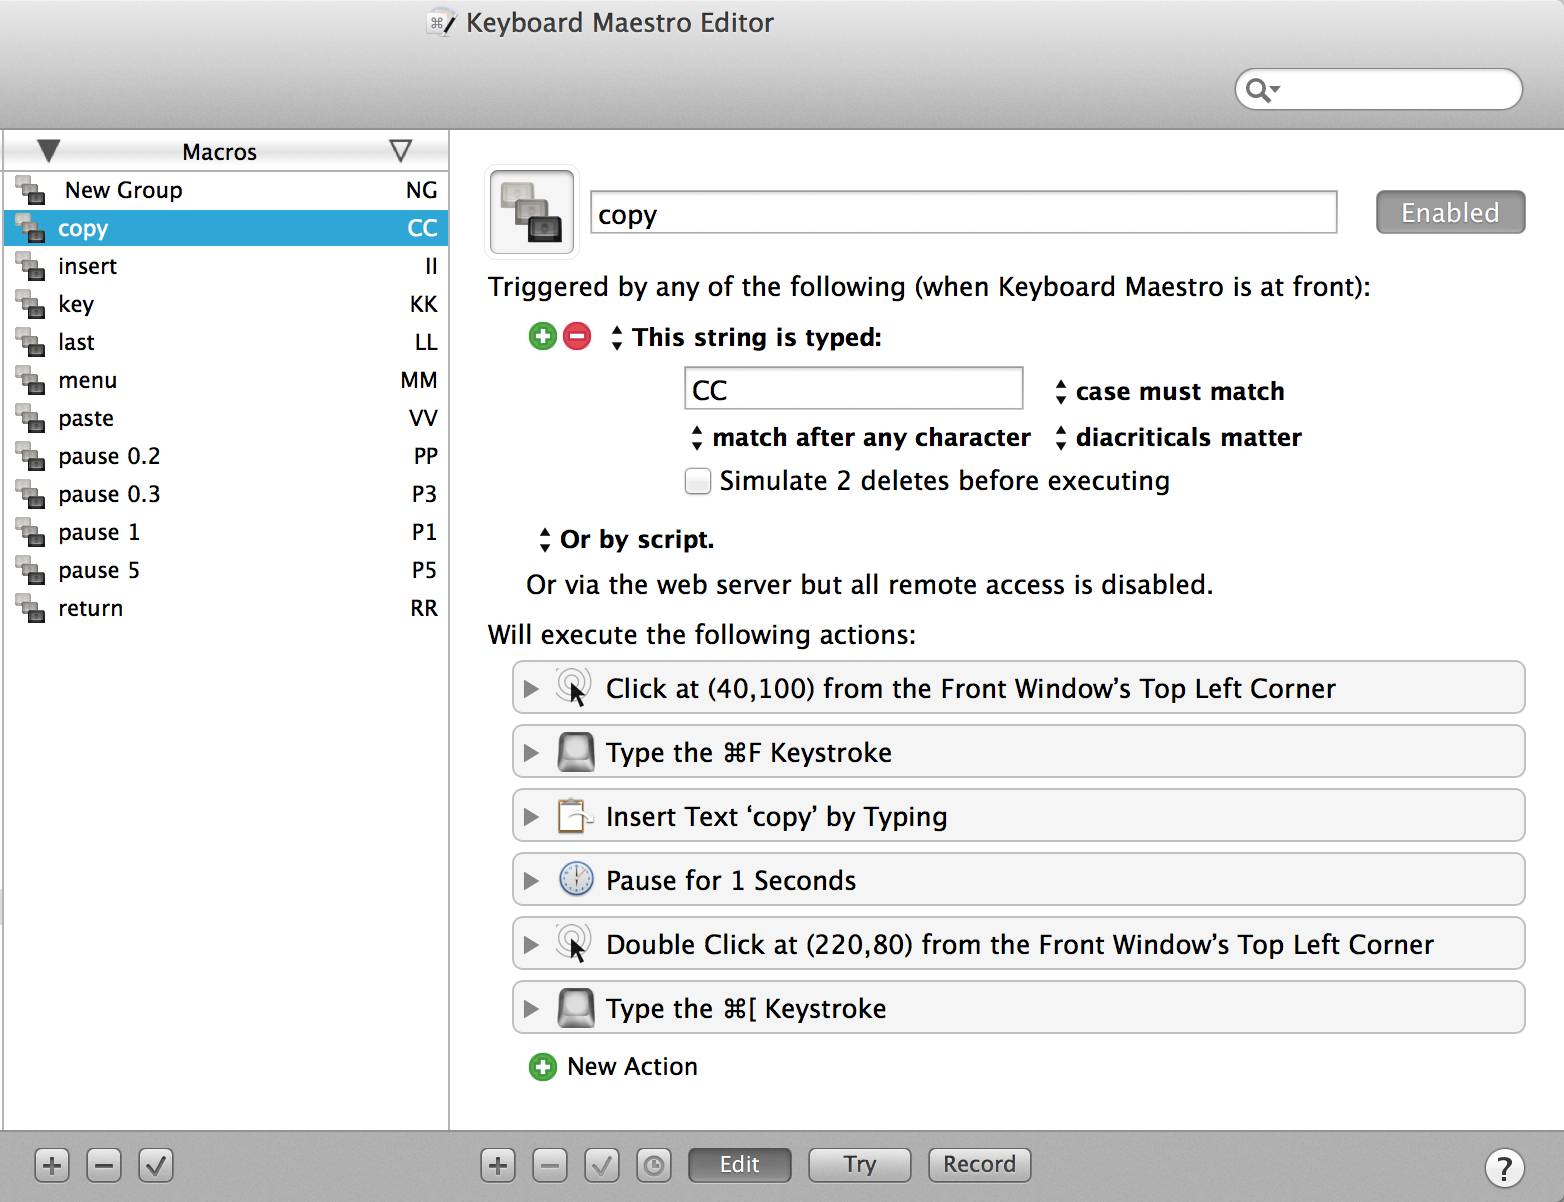Click outlined sort triangle in Macros header
This screenshot has width=1564, height=1202.
pos(400,151)
